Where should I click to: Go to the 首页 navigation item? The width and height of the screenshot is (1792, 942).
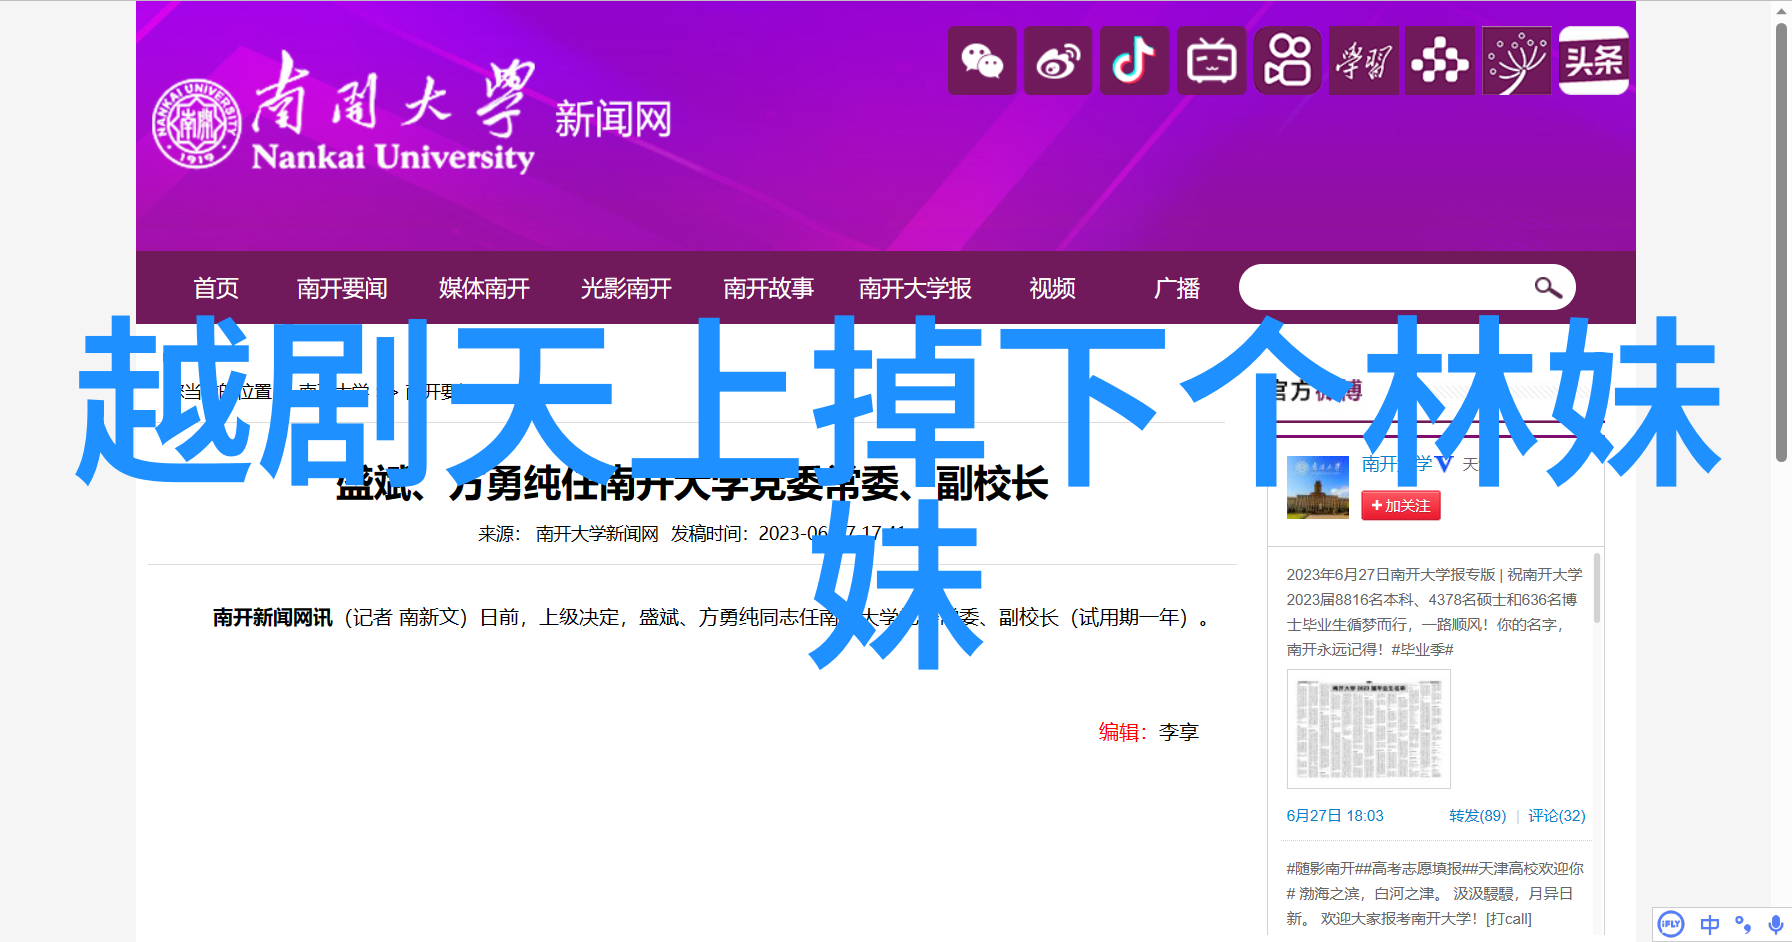point(216,289)
